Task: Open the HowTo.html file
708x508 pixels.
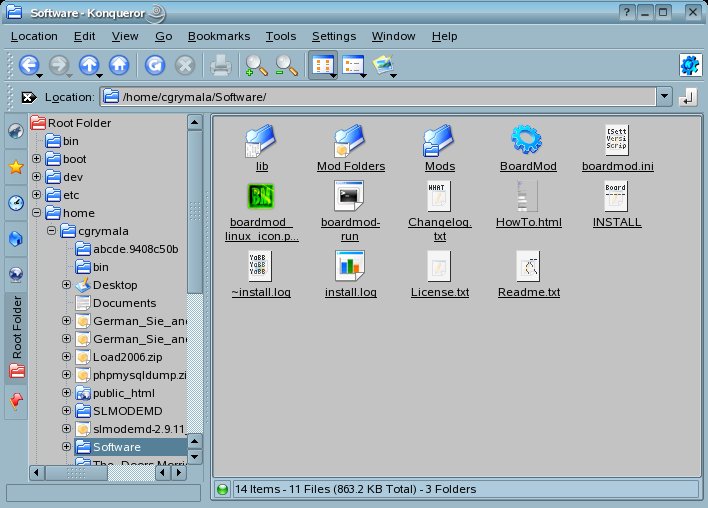Action: tap(528, 204)
